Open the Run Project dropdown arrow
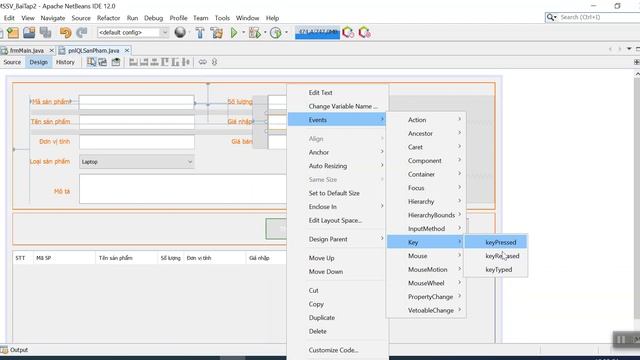This screenshot has width=640, height=360. pyautogui.click(x=243, y=33)
